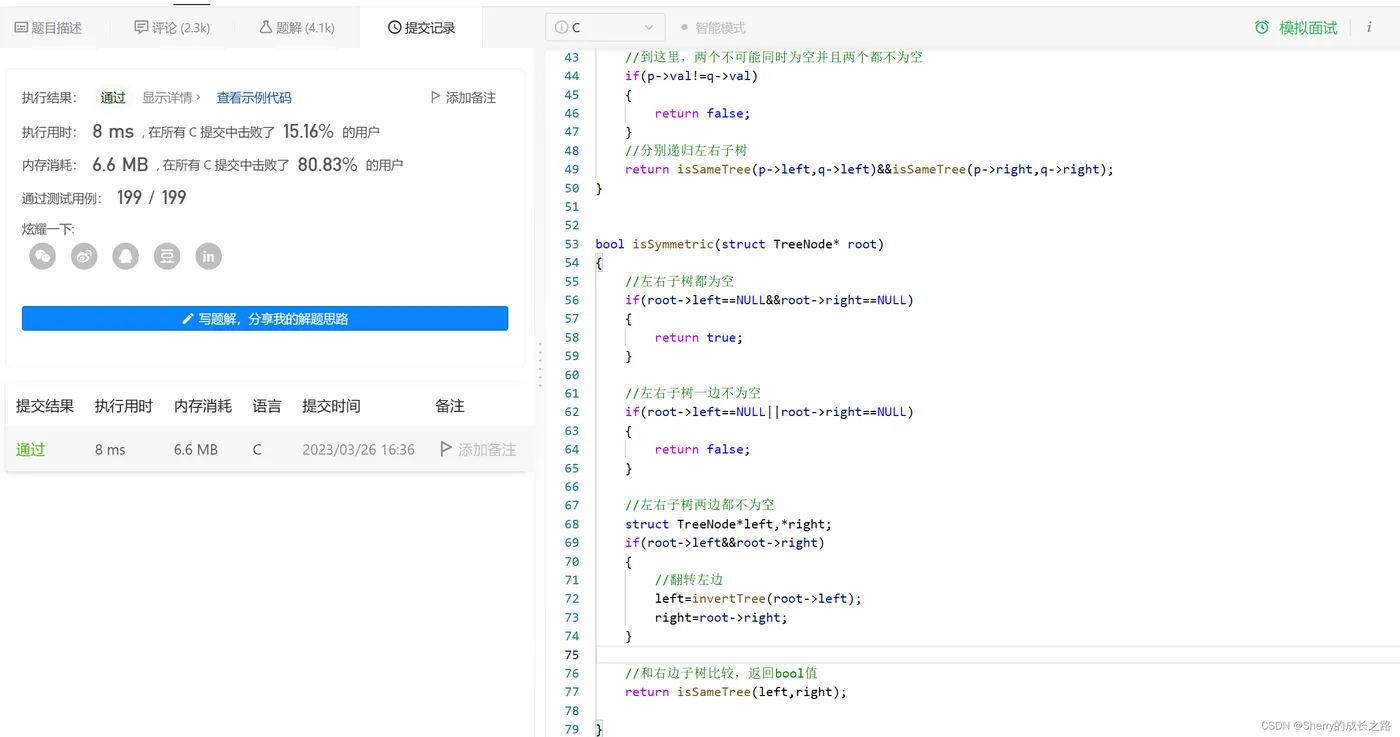Image resolution: width=1400 pixels, height=737 pixels.
Task: Share result via Weibo icon
Action: (84, 257)
